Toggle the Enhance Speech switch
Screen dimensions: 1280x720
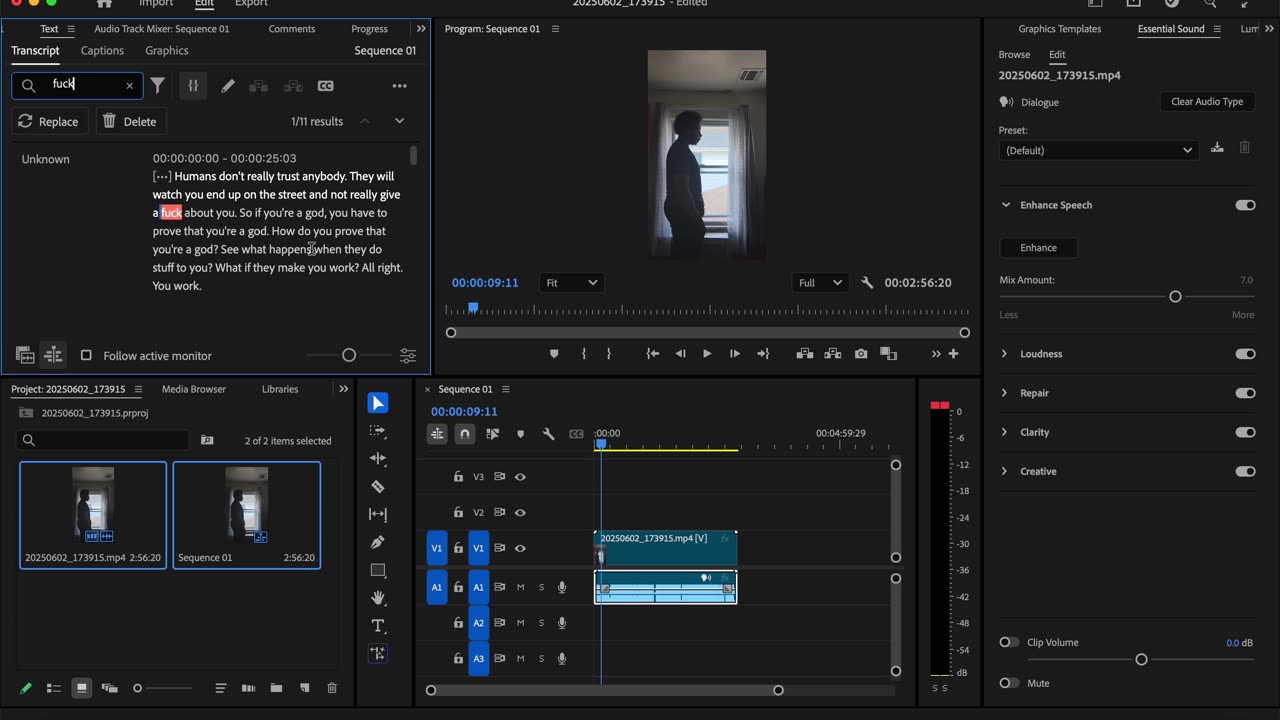tap(1245, 205)
